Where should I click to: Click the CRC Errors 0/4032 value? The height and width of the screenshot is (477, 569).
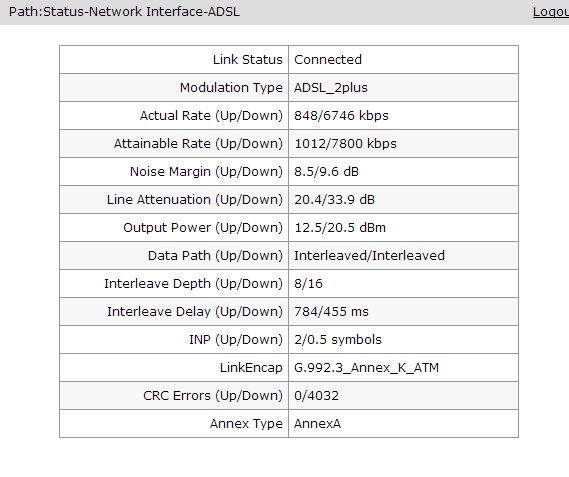pyautogui.click(x=316, y=395)
